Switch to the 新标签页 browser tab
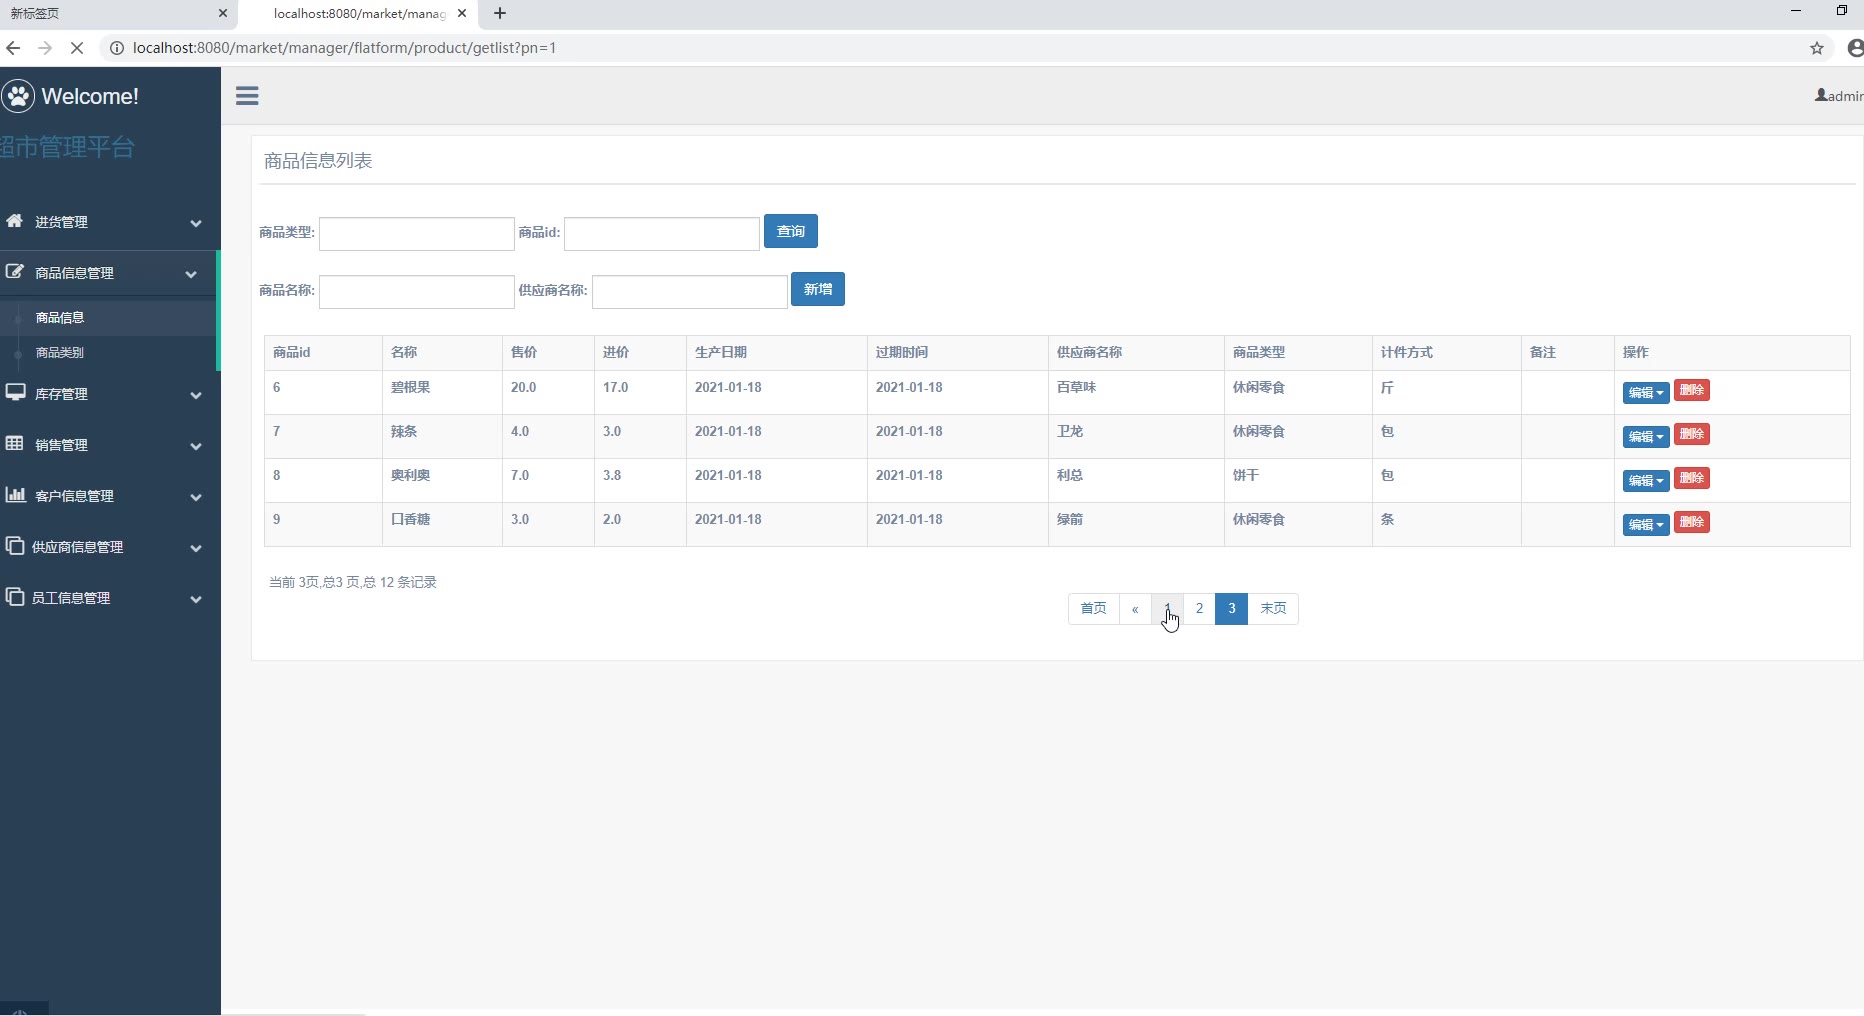1864x1016 pixels. [110, 14]
